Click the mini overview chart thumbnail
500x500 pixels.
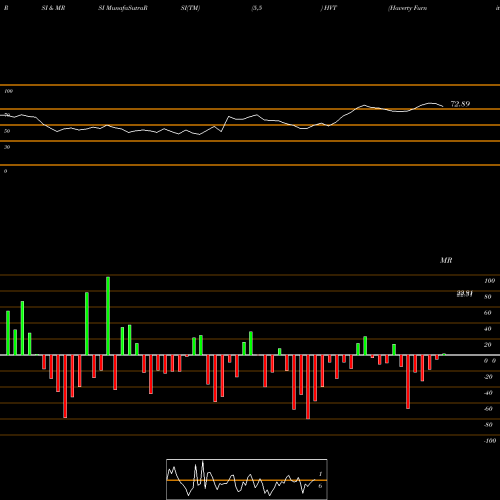pyautogui.click(x=247, y=479)
